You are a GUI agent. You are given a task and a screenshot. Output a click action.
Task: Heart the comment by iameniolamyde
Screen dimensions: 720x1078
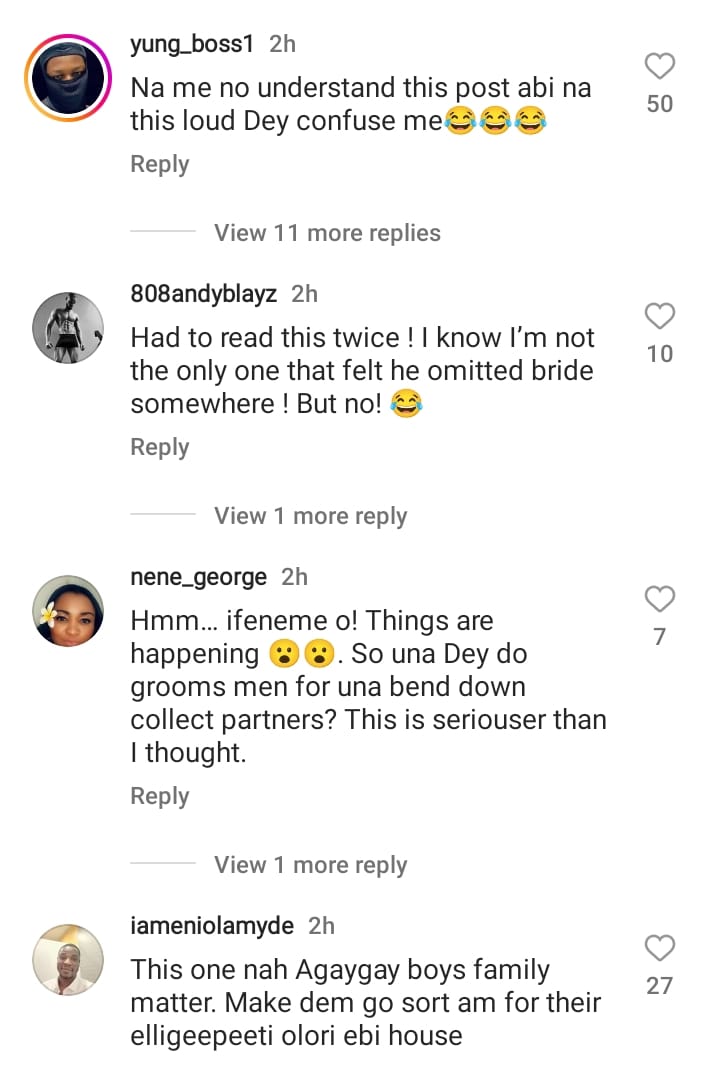click(659, 948)
